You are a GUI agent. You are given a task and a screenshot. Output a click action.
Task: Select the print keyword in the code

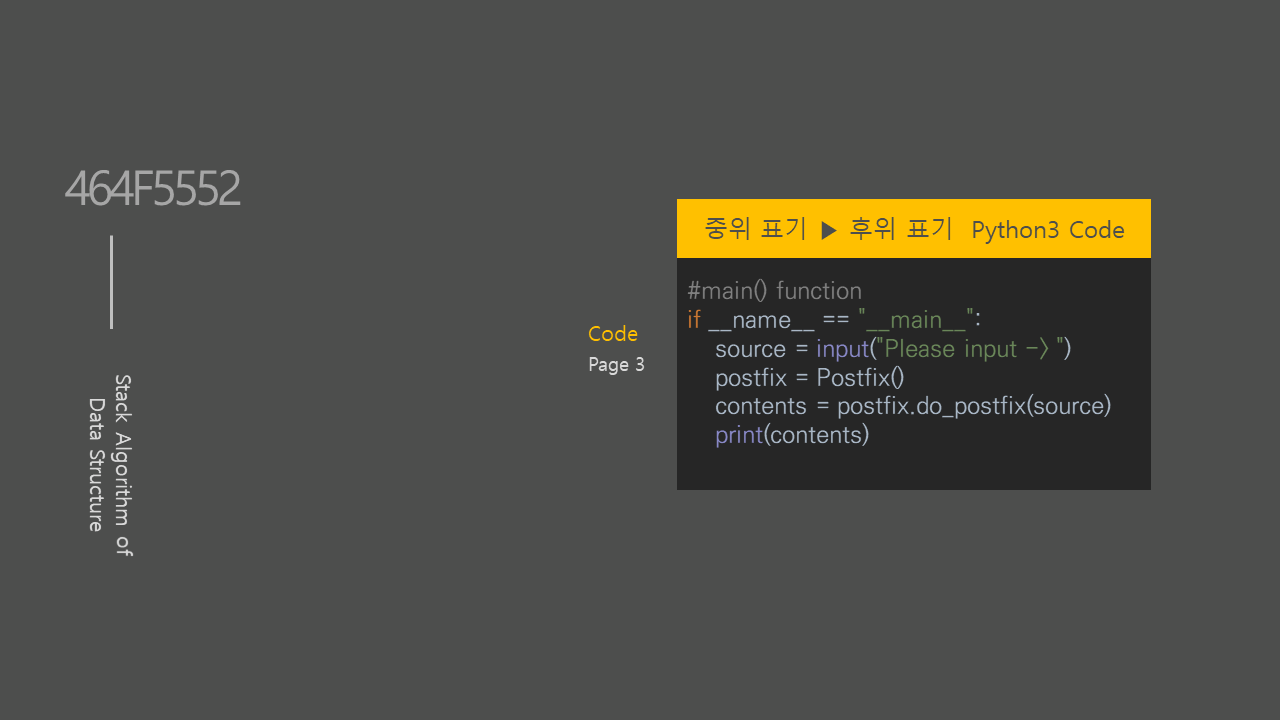tap(738, 434)
